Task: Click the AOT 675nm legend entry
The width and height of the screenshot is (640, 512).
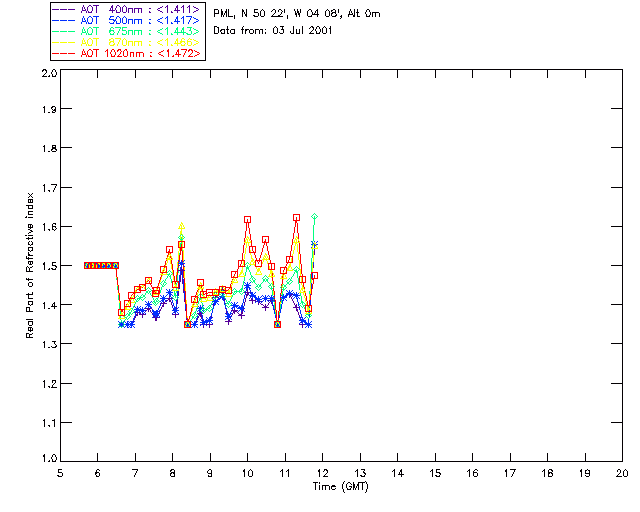Action: pos(126,31)
